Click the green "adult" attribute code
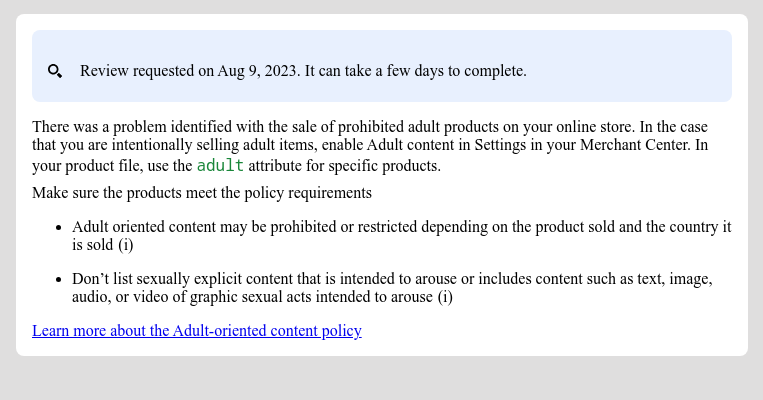763x400 pixels. 220,165
